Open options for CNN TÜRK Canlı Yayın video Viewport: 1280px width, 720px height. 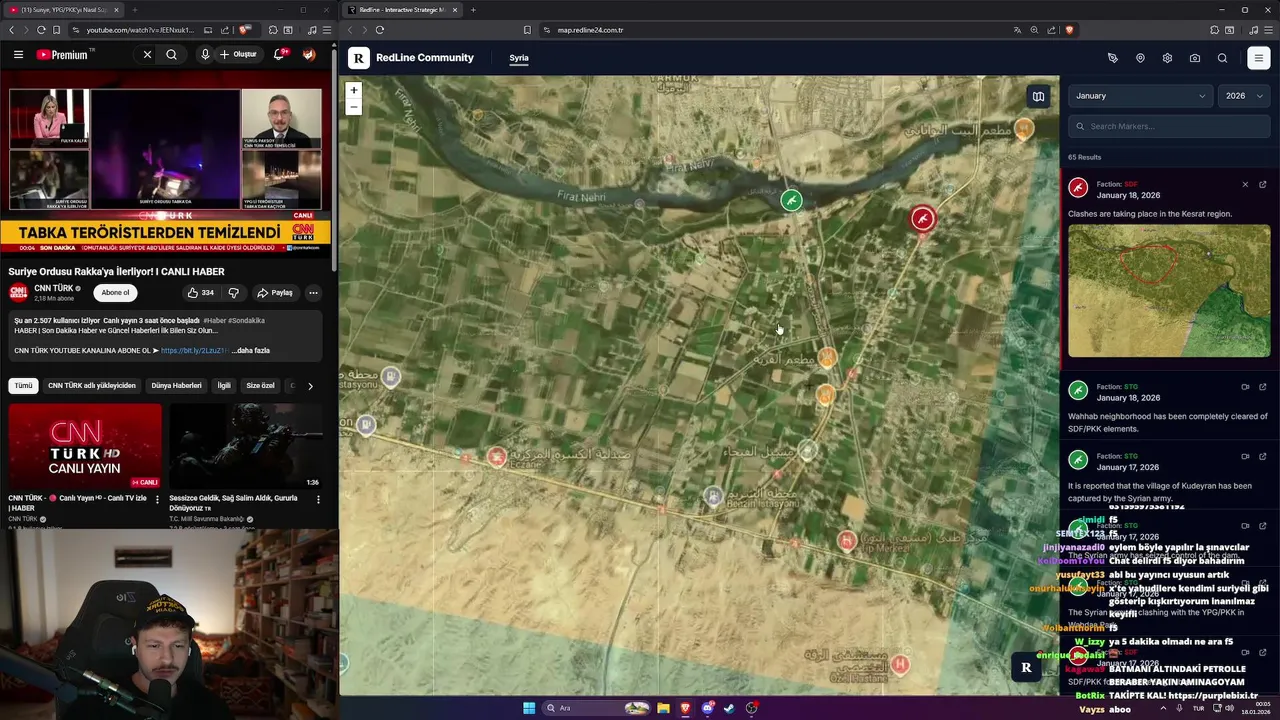(x=157, y=500)
